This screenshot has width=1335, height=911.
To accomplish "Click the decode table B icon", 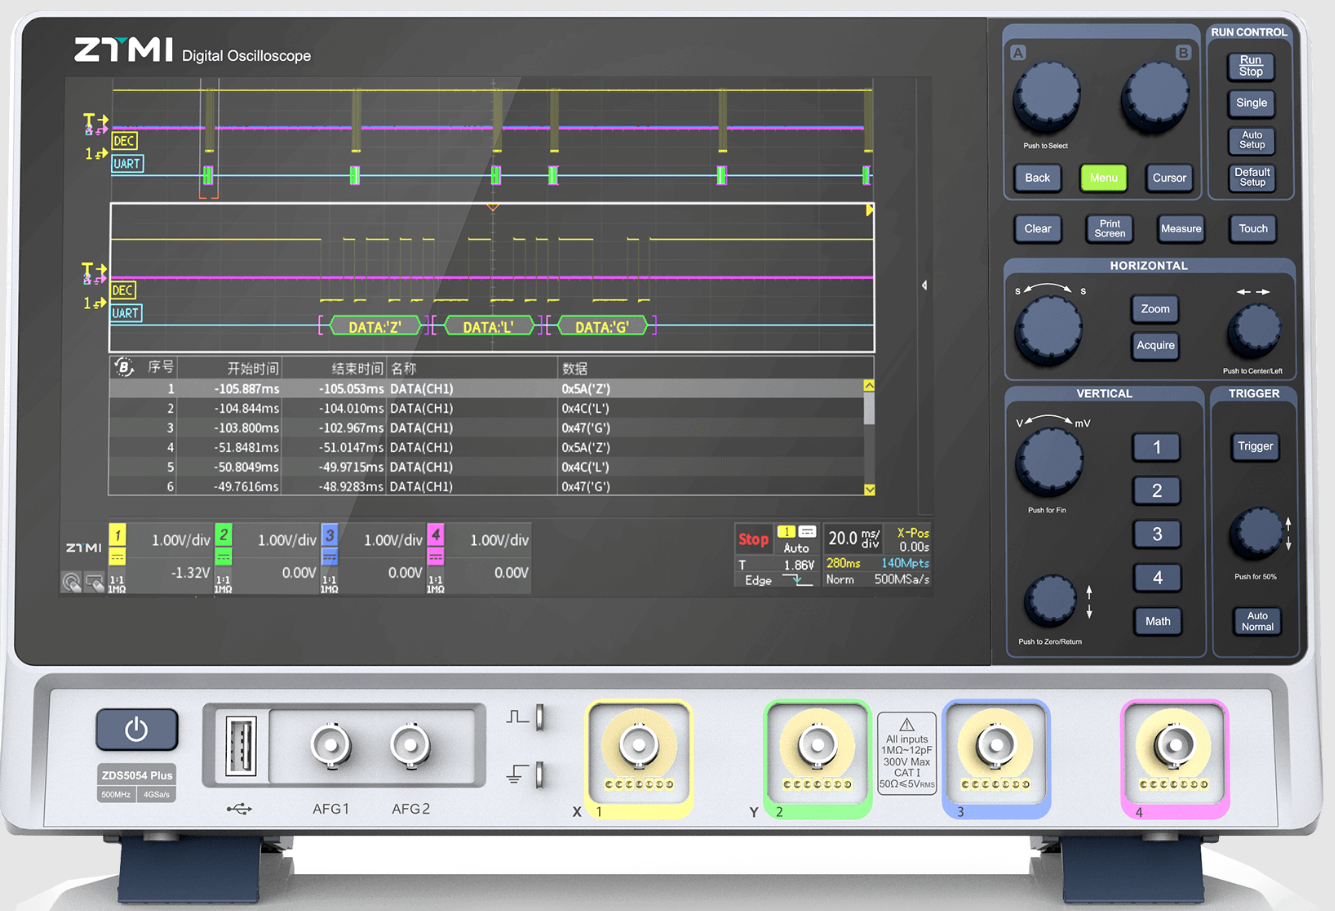I will (x=123, y=368).
